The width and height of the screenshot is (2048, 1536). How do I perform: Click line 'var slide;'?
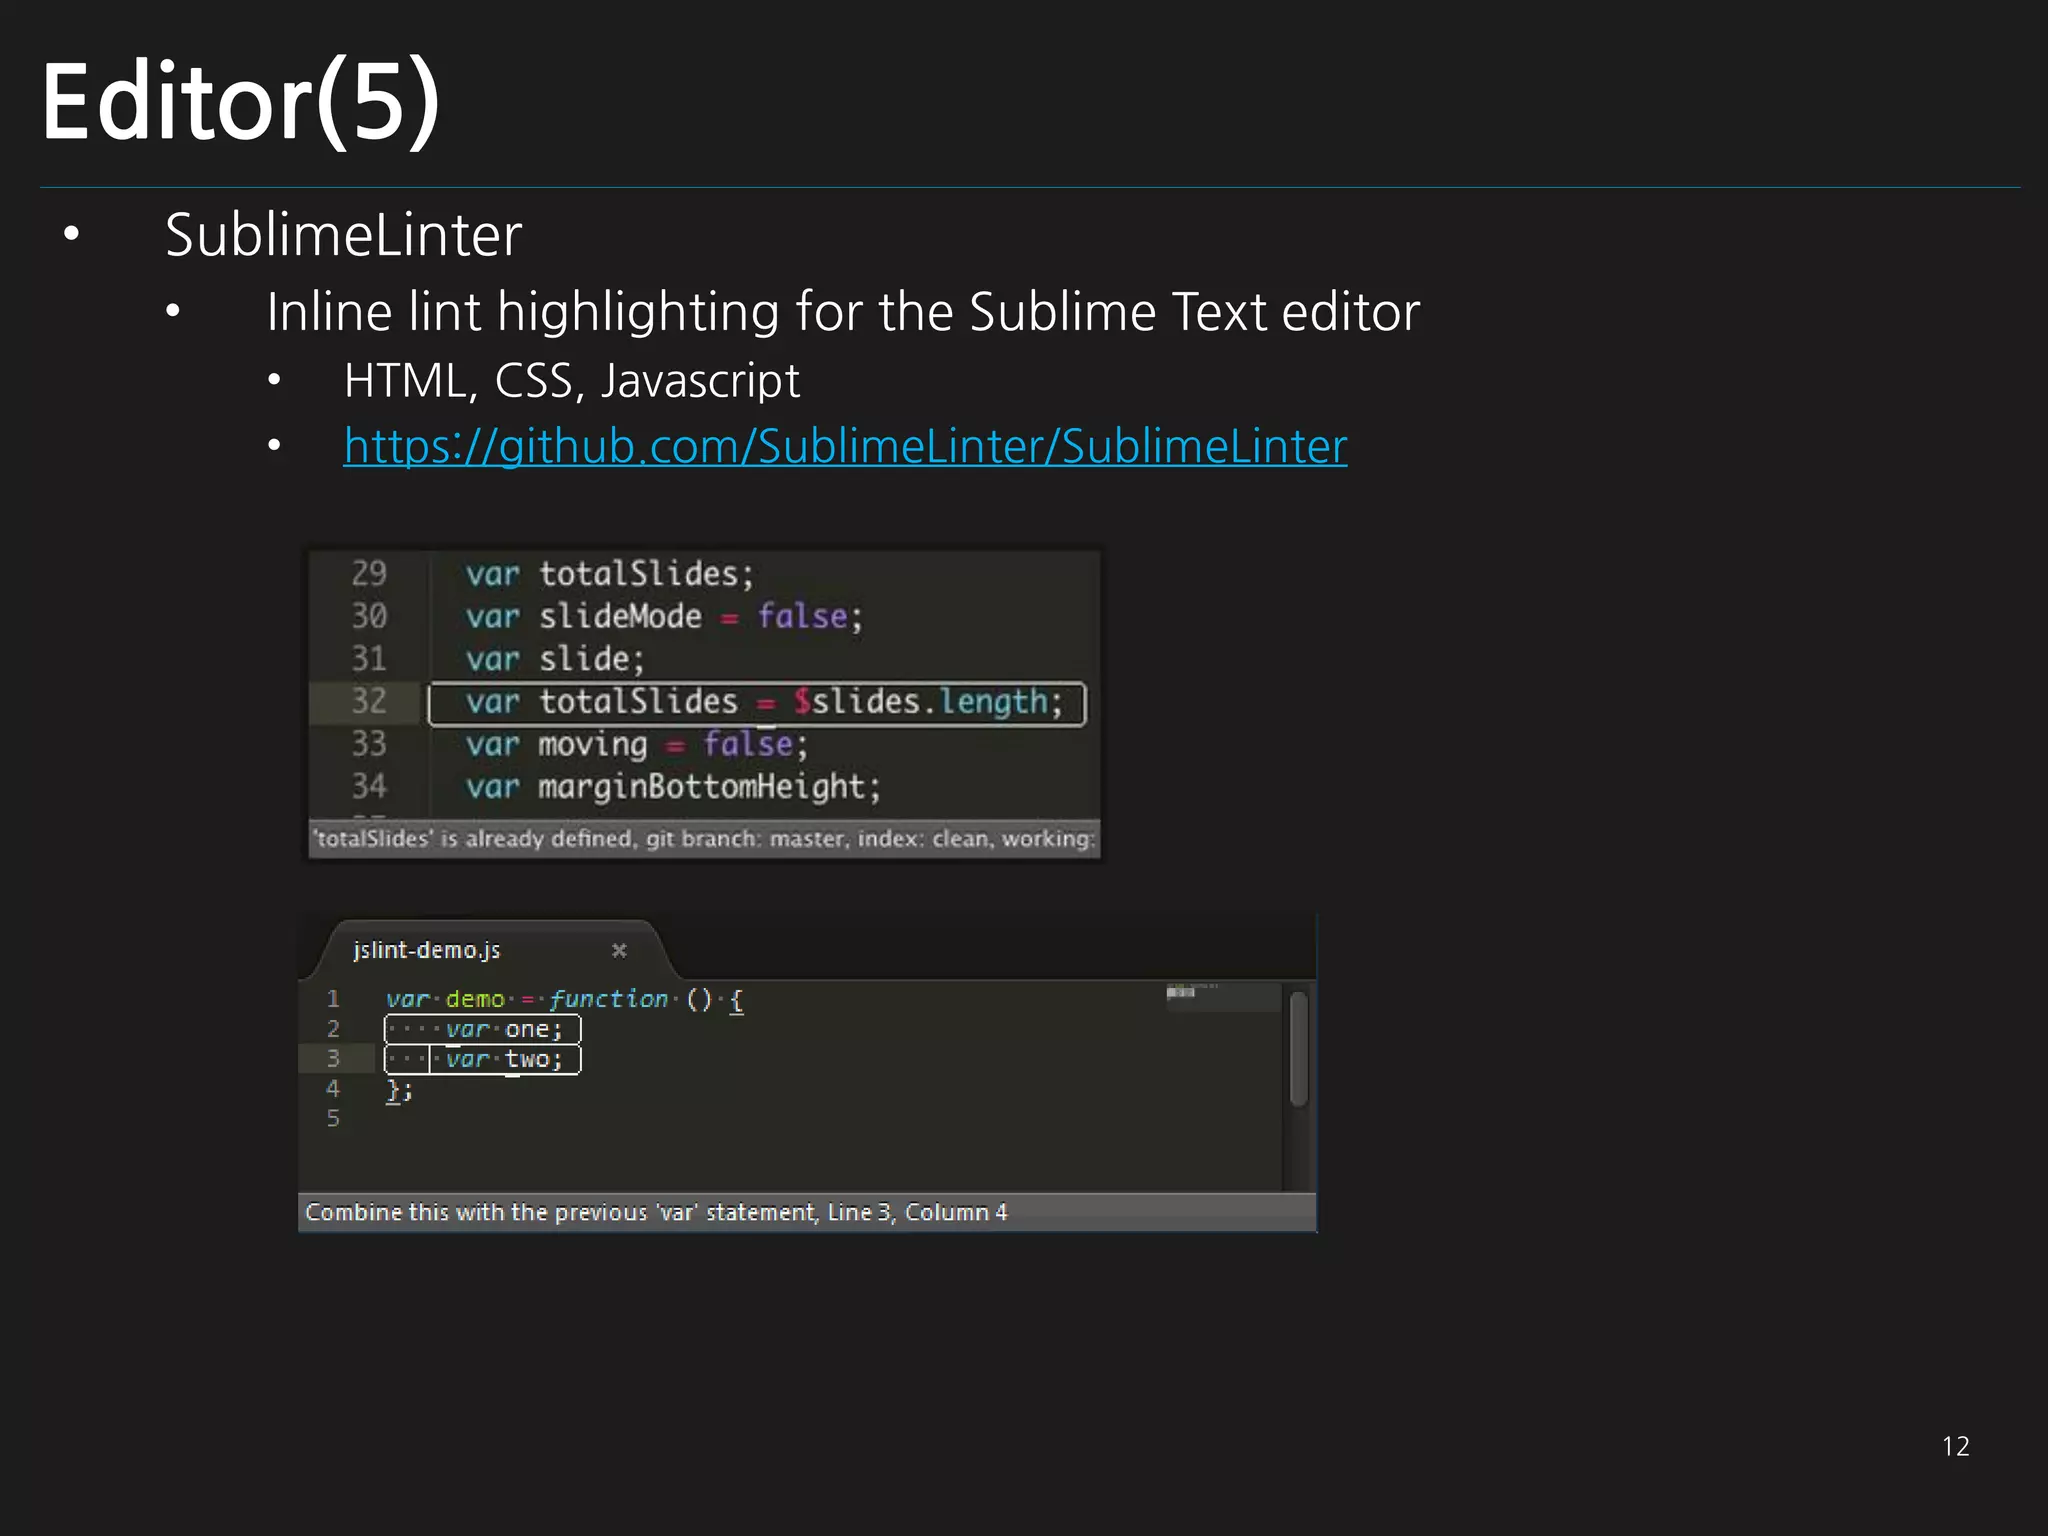click(x=555, y=659)
